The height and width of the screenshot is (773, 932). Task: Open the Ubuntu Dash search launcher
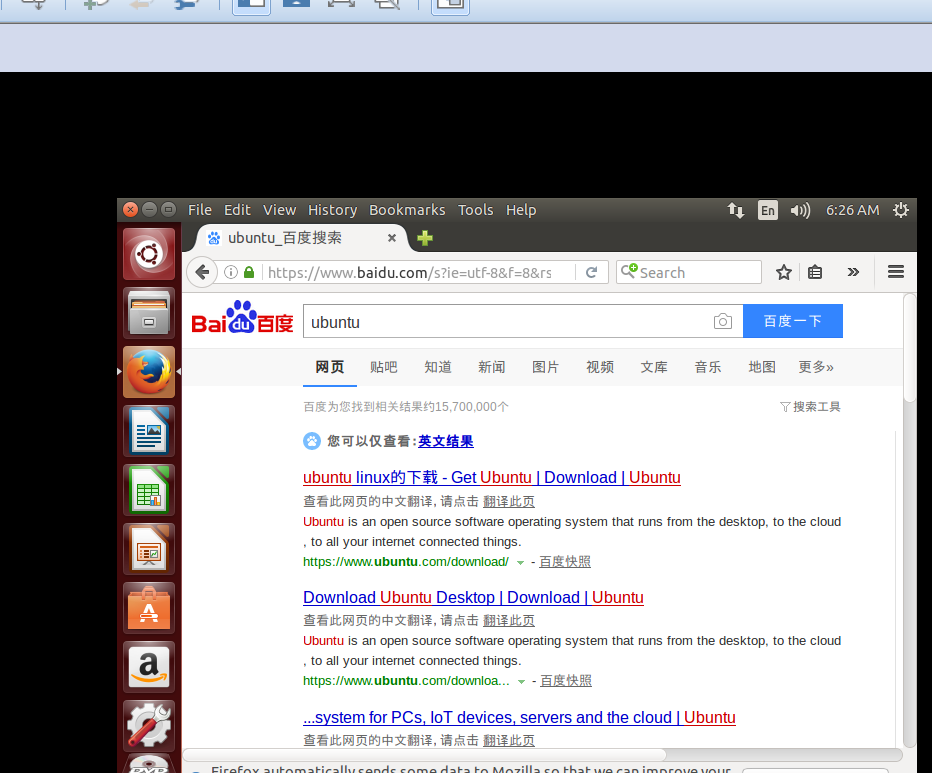[149, 254]
